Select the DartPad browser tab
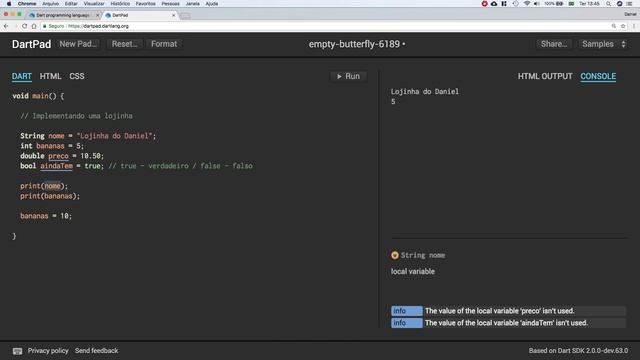640x360 pixels. coord(140,15)
